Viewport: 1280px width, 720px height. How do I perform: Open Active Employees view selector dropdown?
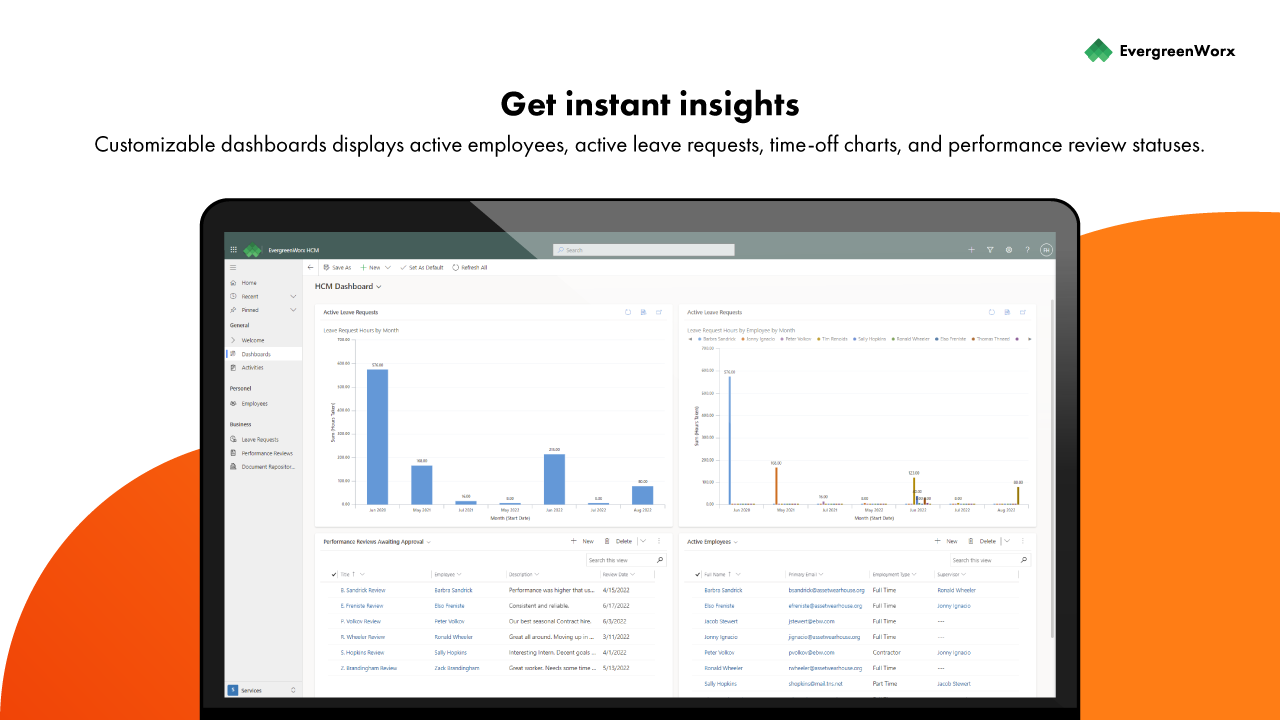736,541
